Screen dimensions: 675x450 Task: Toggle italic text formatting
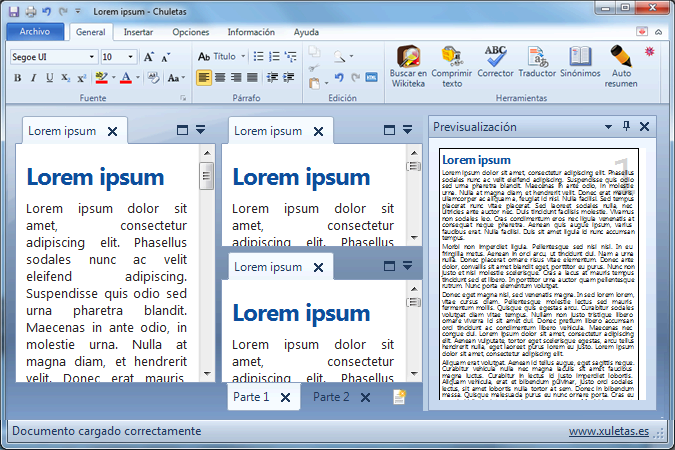34,78
